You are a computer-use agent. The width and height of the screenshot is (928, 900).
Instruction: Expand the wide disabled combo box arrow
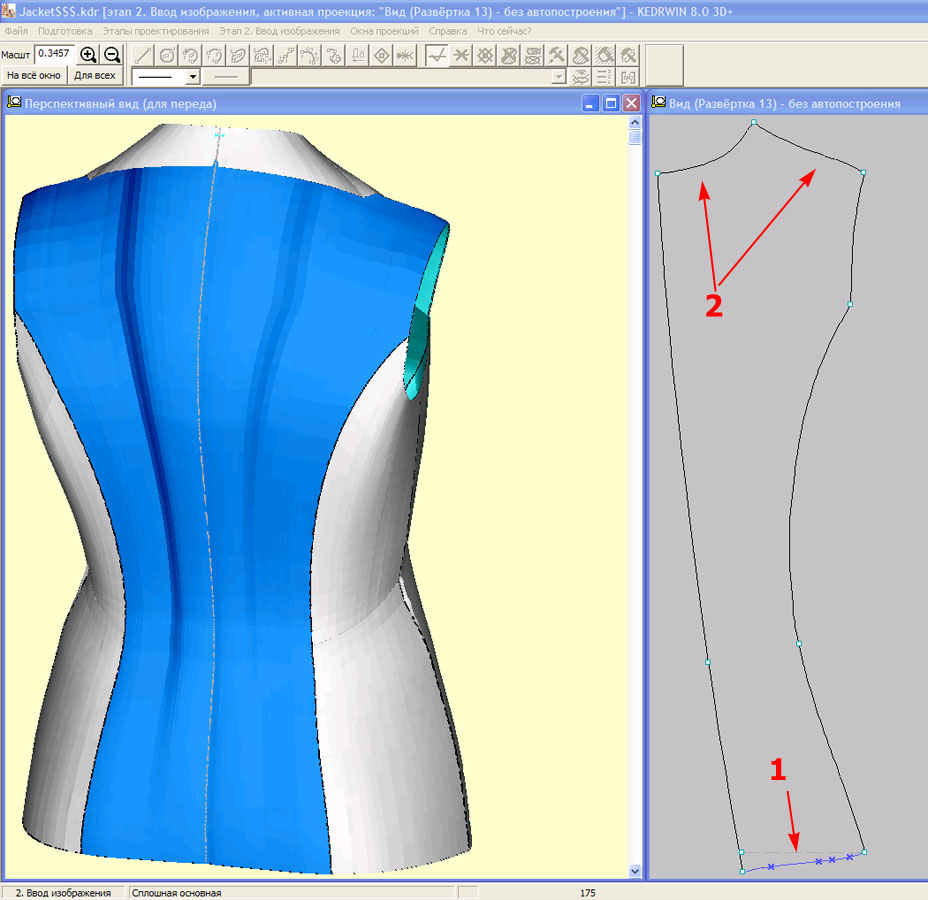pos(559,77)
